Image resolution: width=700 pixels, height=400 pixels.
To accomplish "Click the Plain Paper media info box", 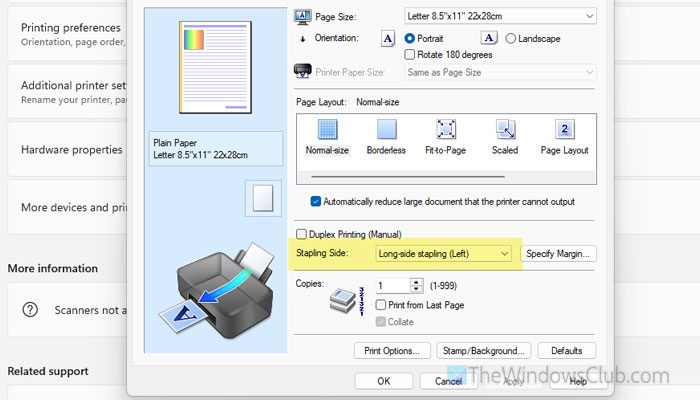I will 216,149.
